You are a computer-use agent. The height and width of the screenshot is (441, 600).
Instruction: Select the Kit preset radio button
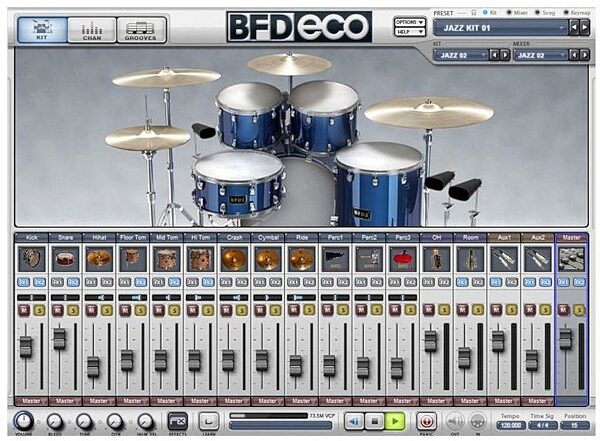point(485,13)
